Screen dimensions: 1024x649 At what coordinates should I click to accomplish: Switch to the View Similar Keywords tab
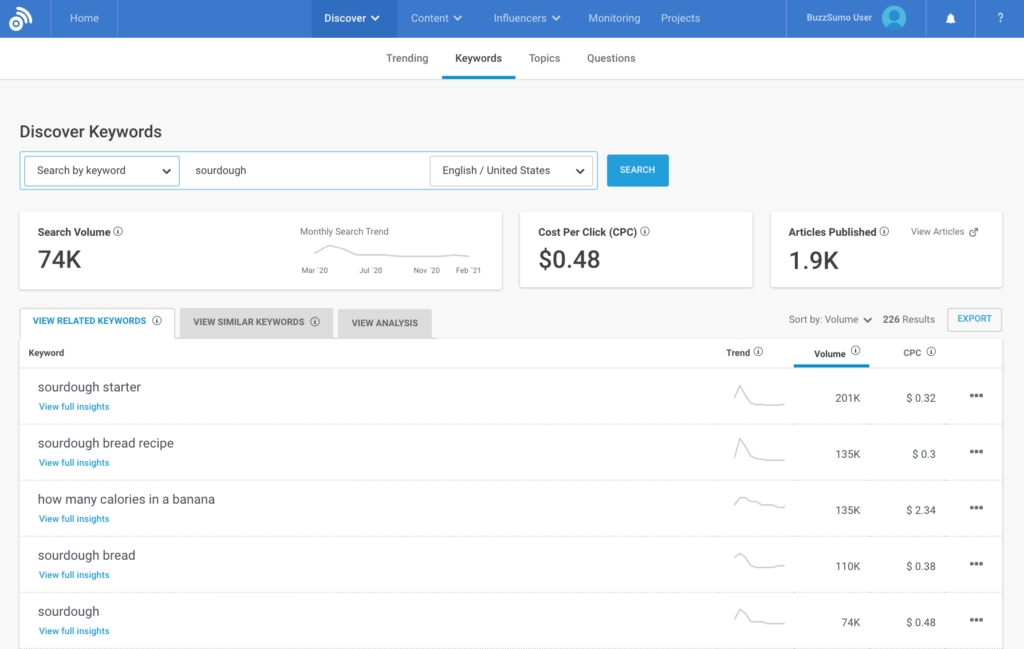[248, 323]
